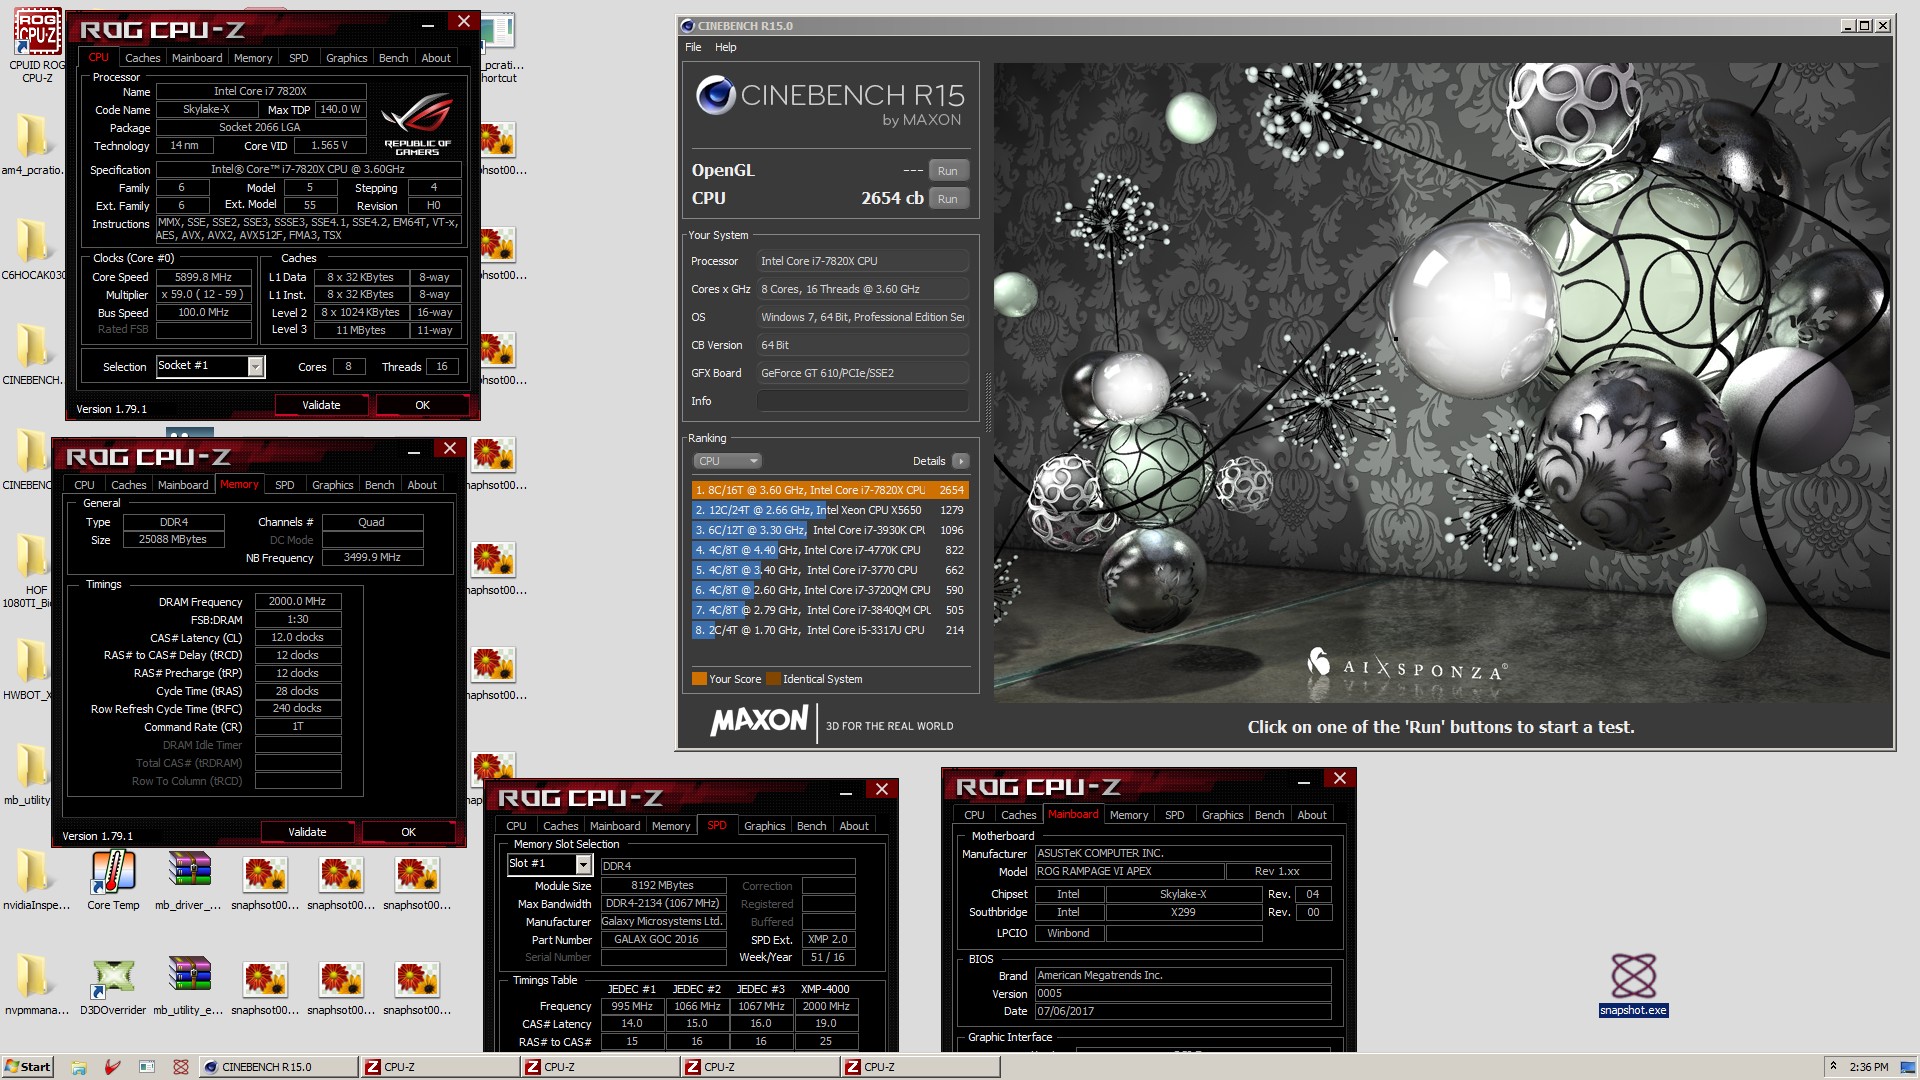Open the folder explorer quick launch icon
Screen dimensions: 1920x1080
(x=79, y=1067)
